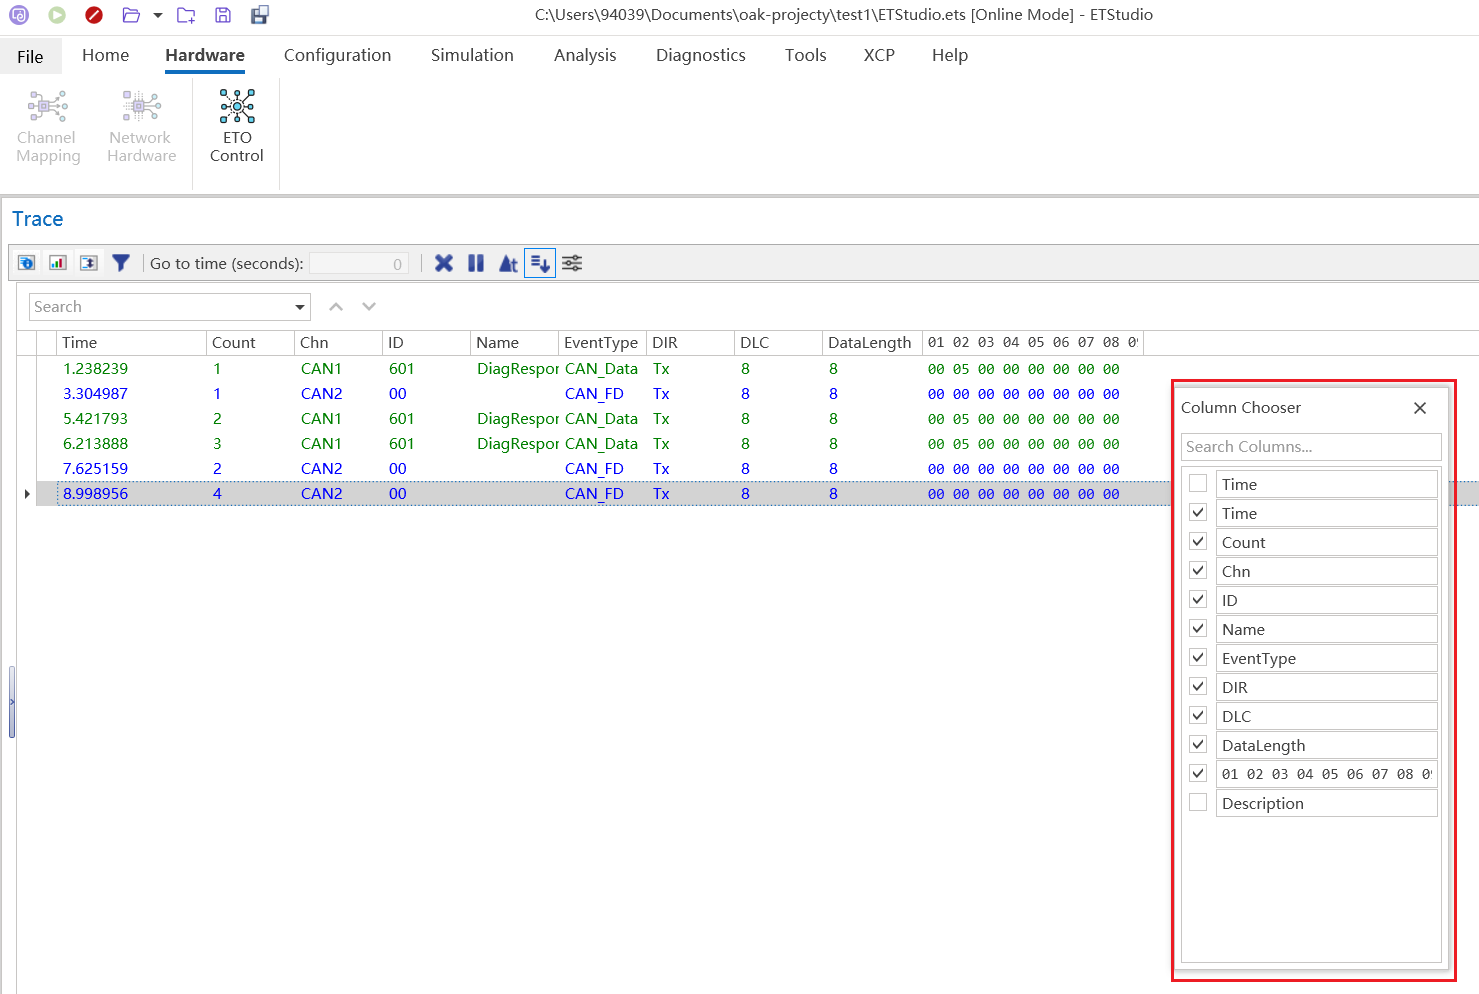
Task: Click the Search Columns input field
Action: 1310,447
